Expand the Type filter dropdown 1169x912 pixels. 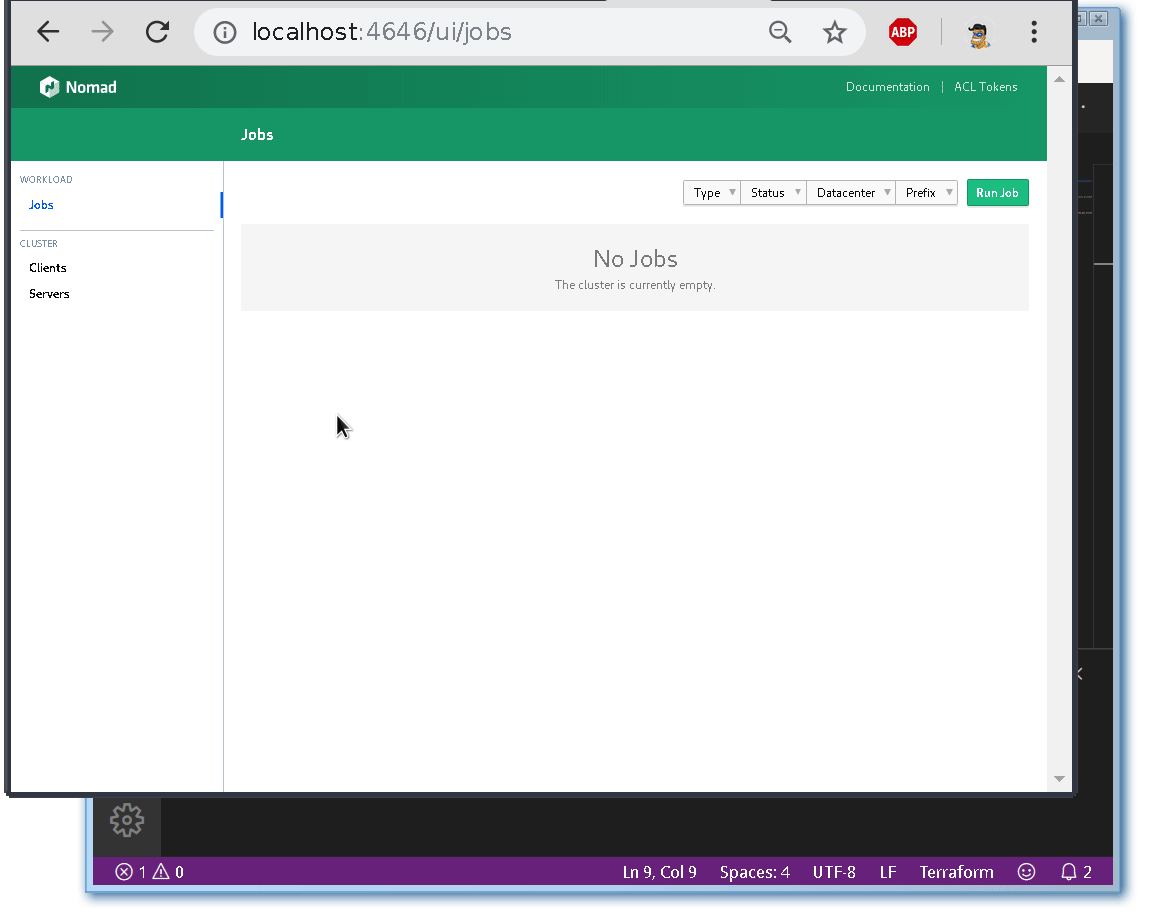point(712,193)
